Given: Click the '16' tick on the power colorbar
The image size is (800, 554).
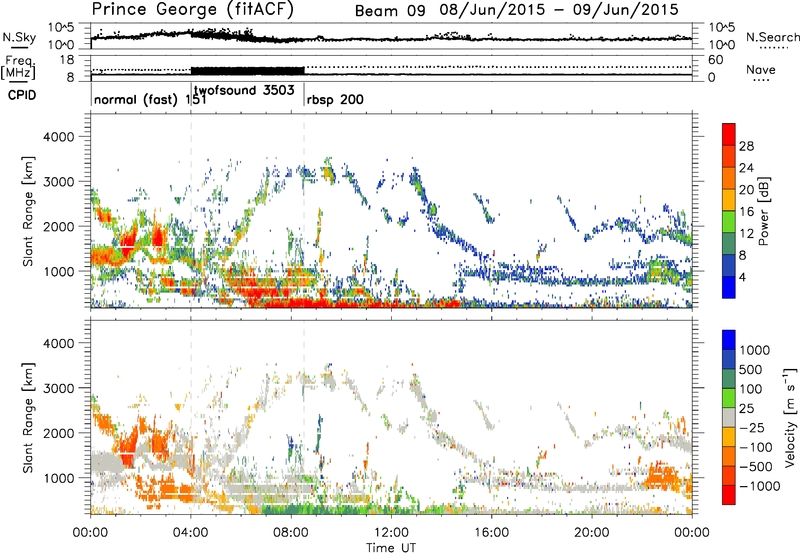Looking at the screenshot, I should pyautogui.click(x=746, y=212).
